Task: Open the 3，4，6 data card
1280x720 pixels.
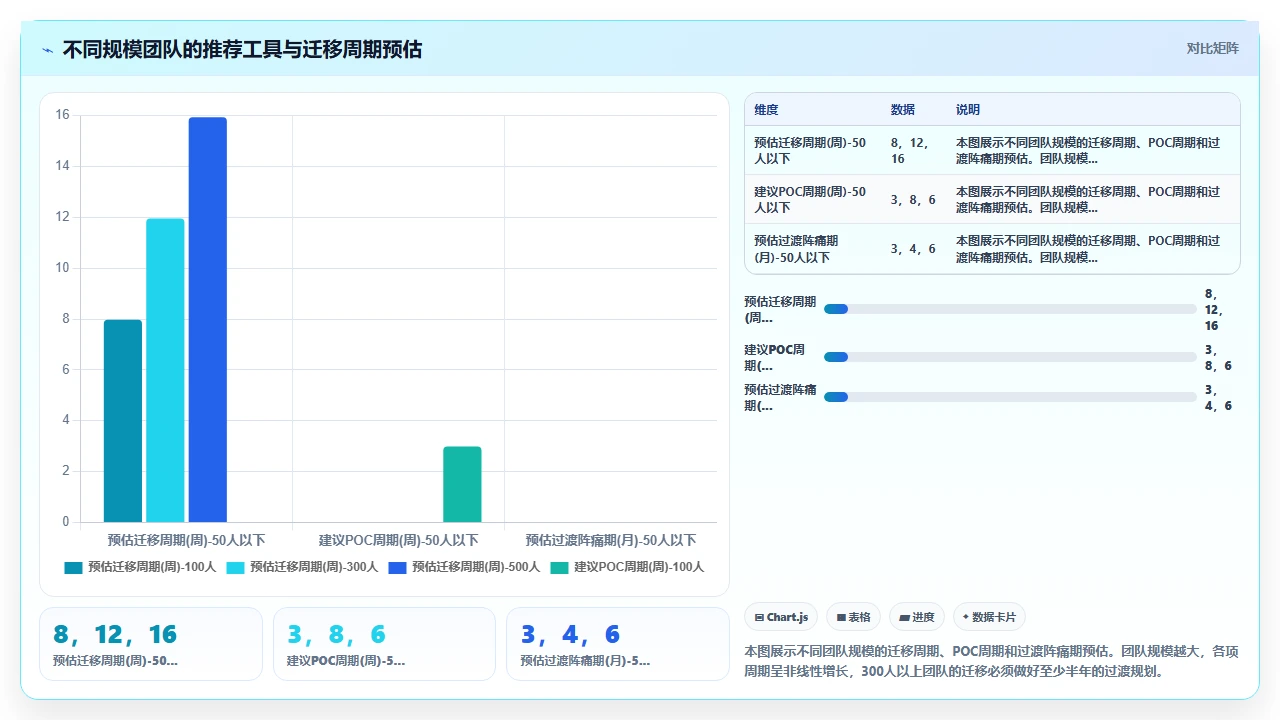Action: pos(618,644)
